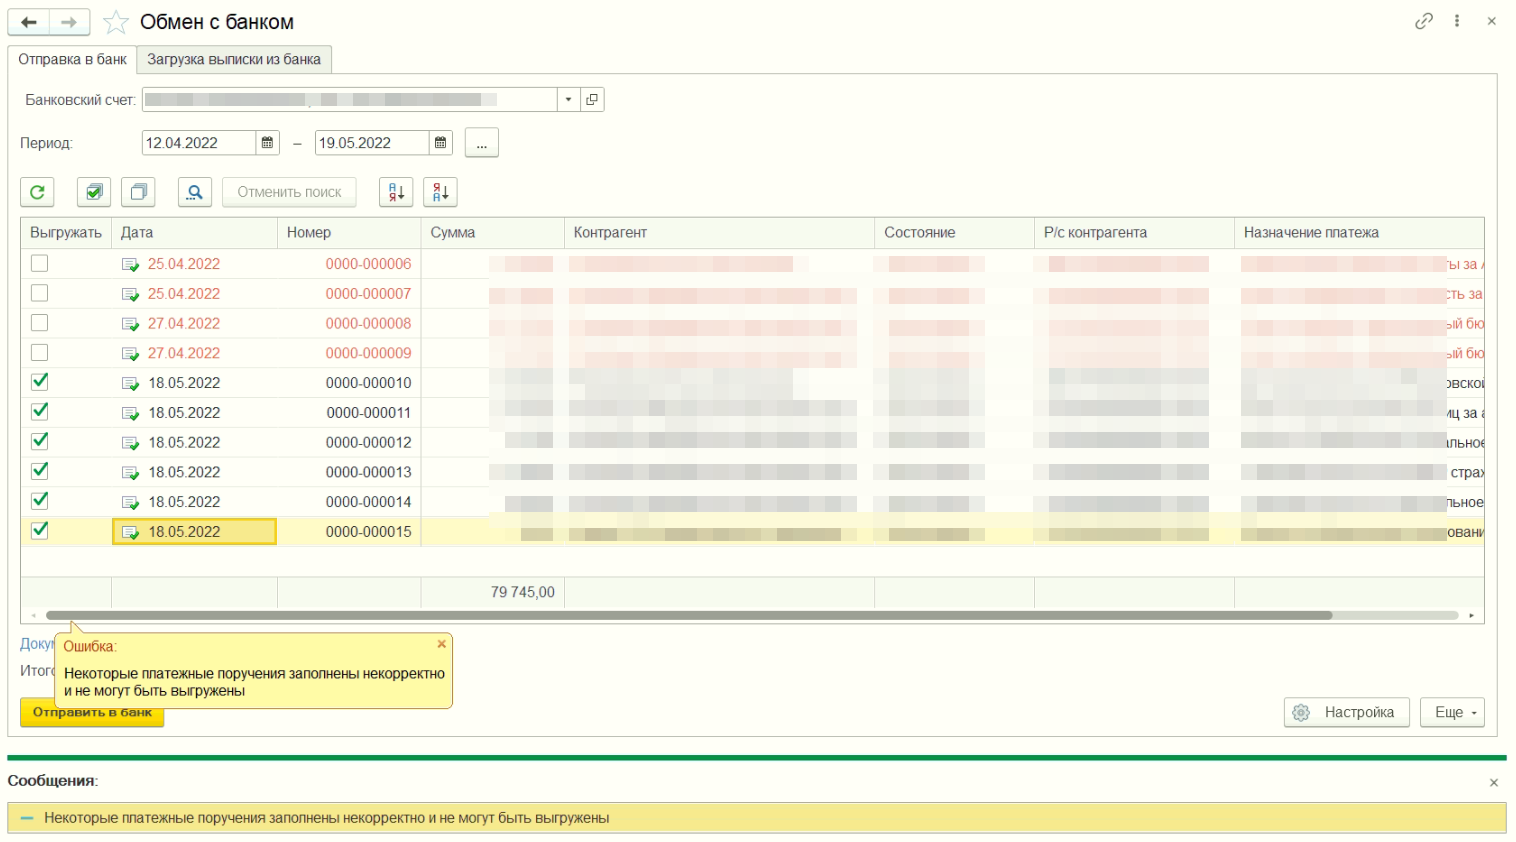Open the Еще dropdown menu
The height and width of the screenshot is (842, 1516).
(1451, 712)
